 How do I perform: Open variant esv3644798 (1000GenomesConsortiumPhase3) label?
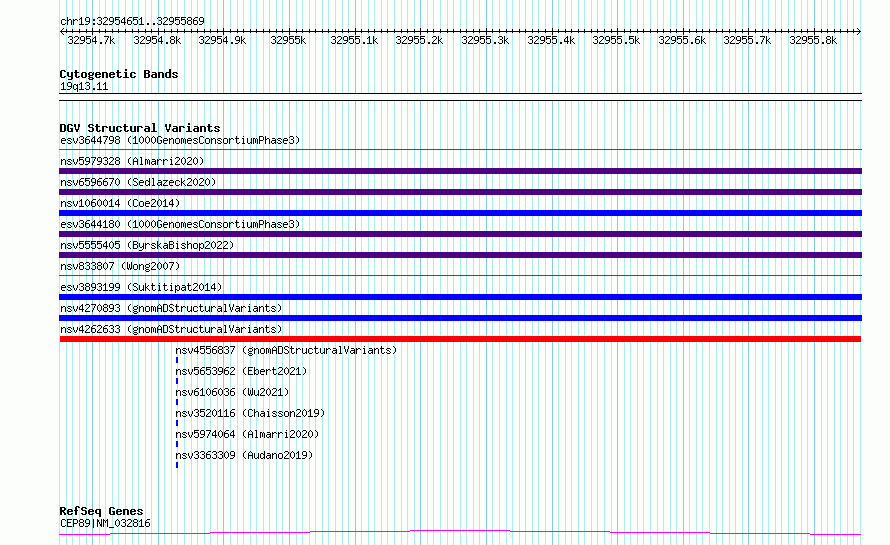[x=180, y=140]
